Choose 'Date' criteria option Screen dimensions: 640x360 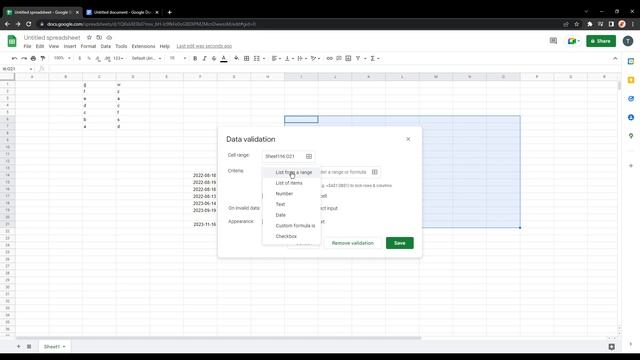pyautogui.click(x=291, y=215)
